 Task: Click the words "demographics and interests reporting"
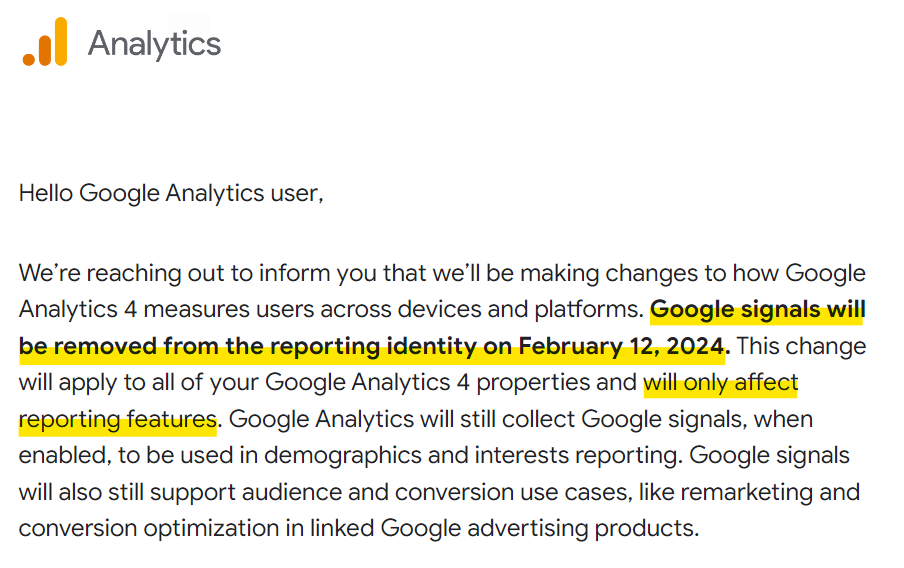pyautogui.click(x=470, y=456)
